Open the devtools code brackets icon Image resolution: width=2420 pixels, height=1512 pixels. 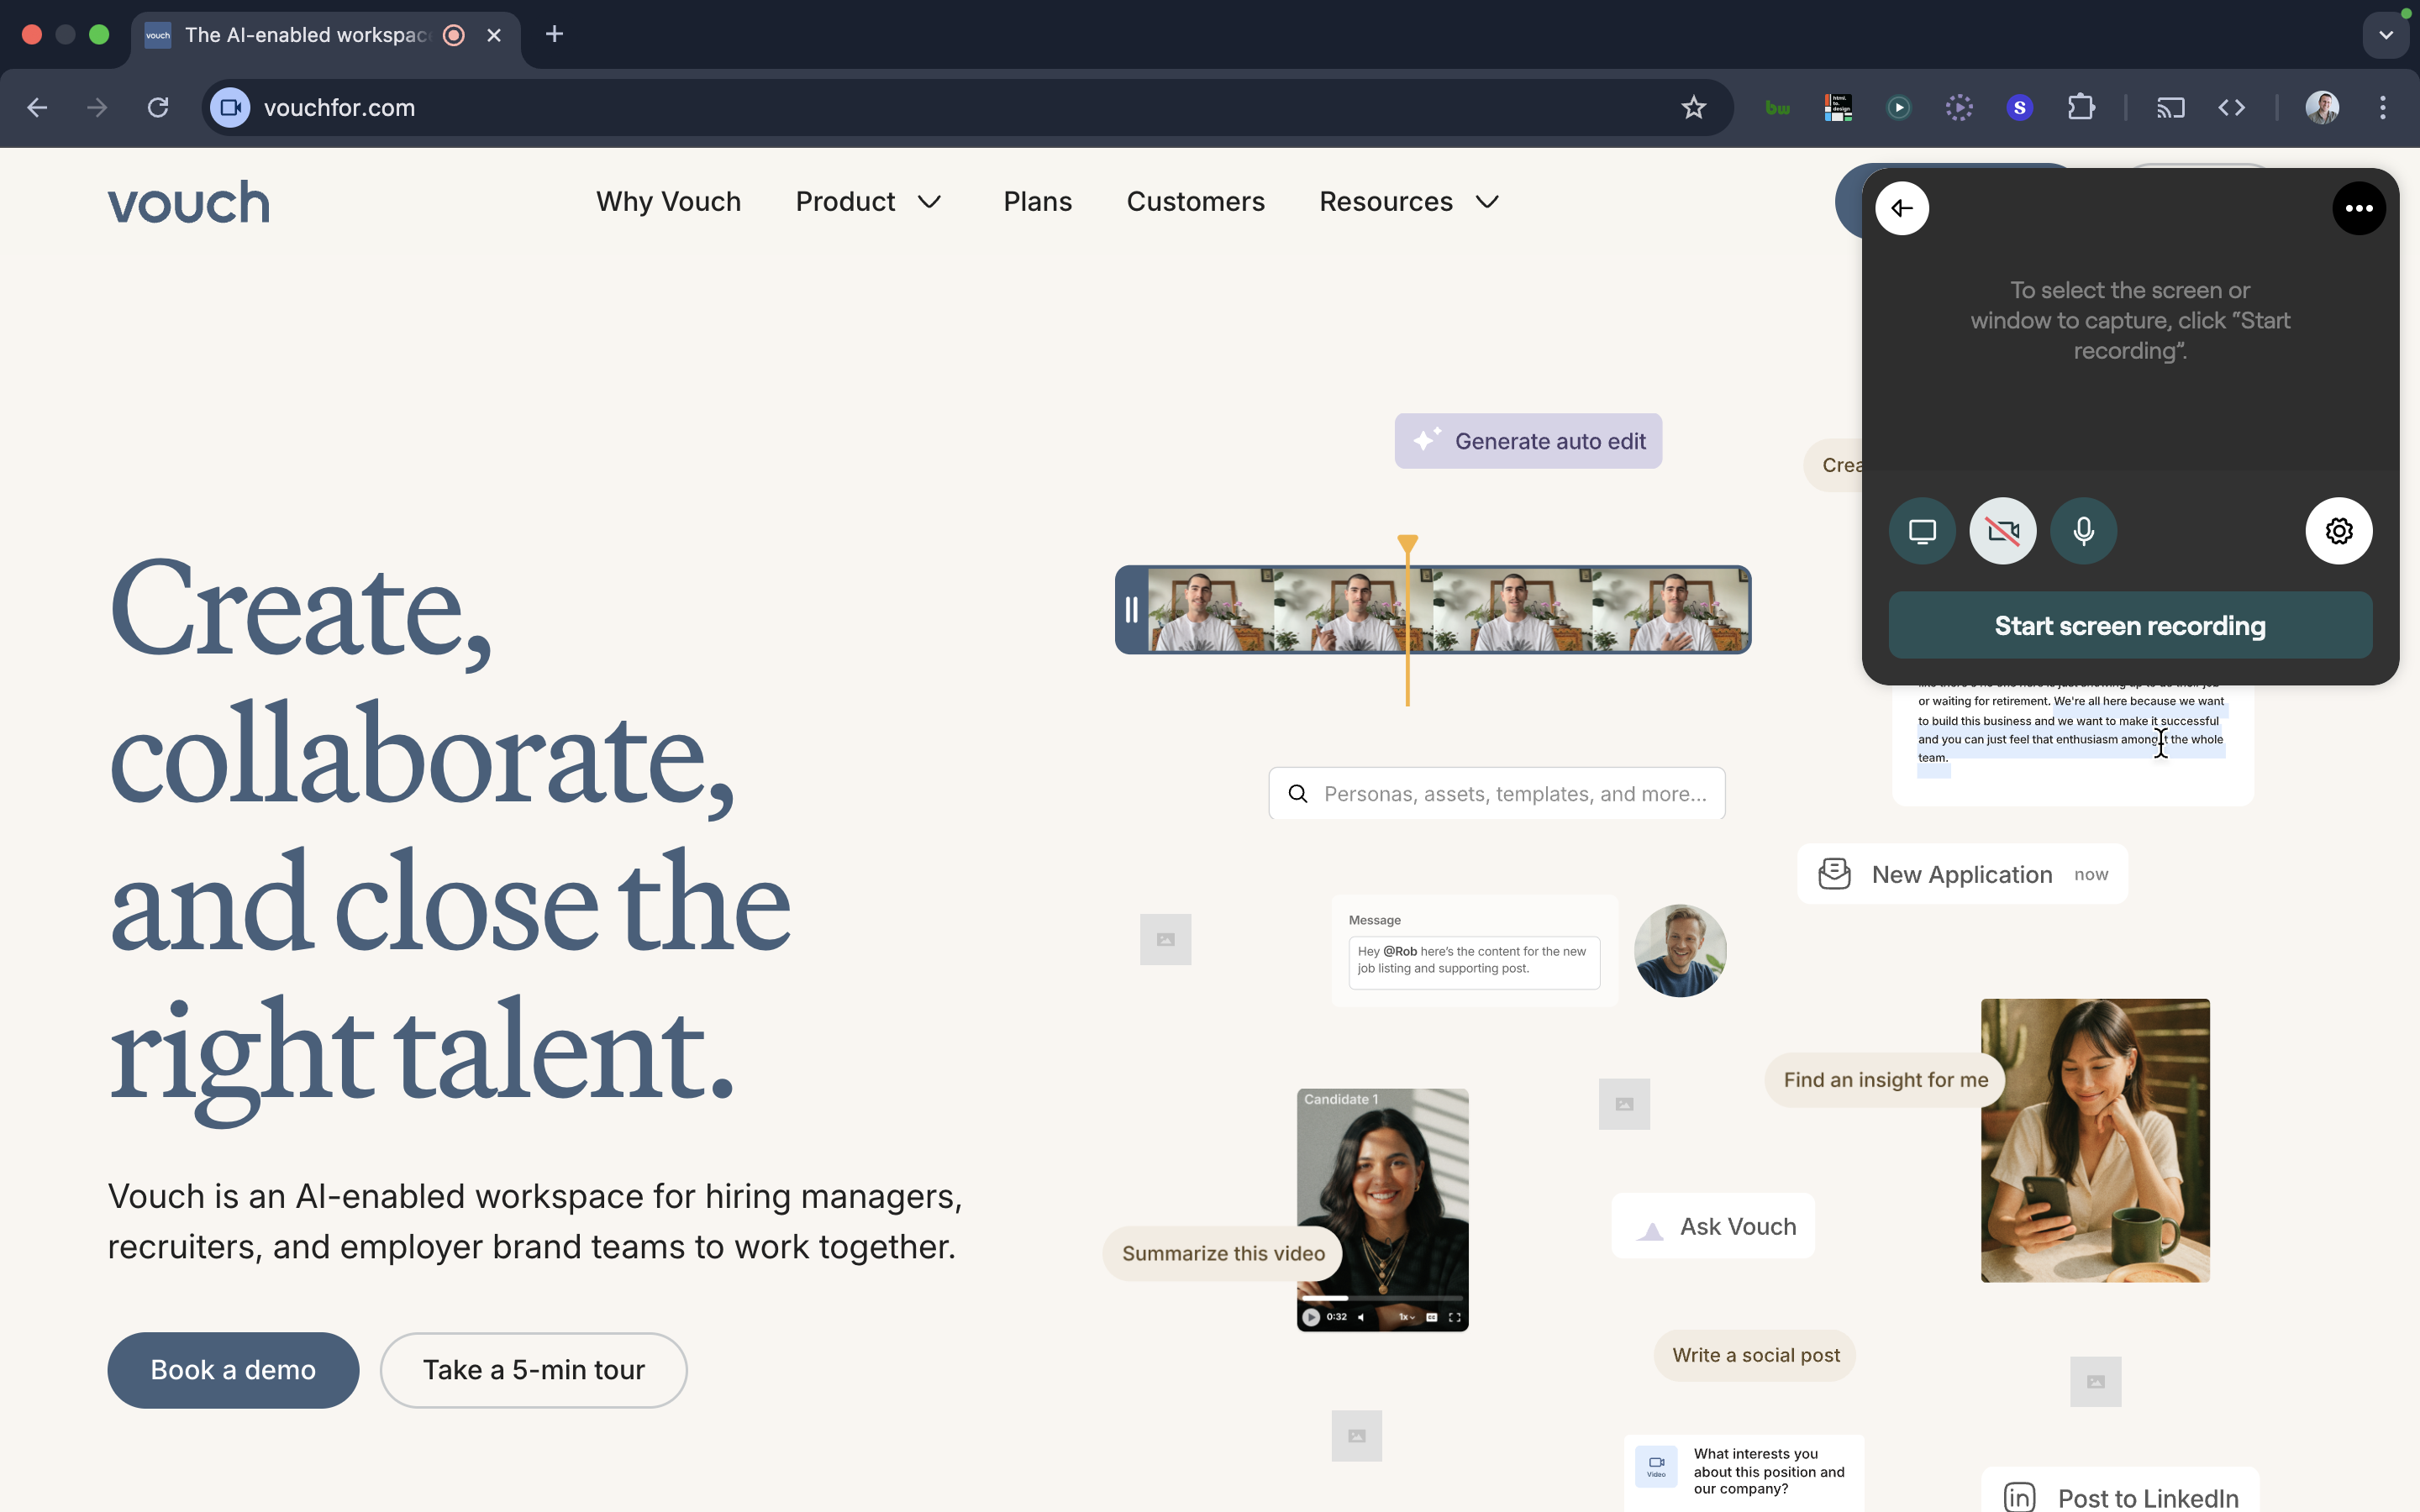tap(2232, 107)
